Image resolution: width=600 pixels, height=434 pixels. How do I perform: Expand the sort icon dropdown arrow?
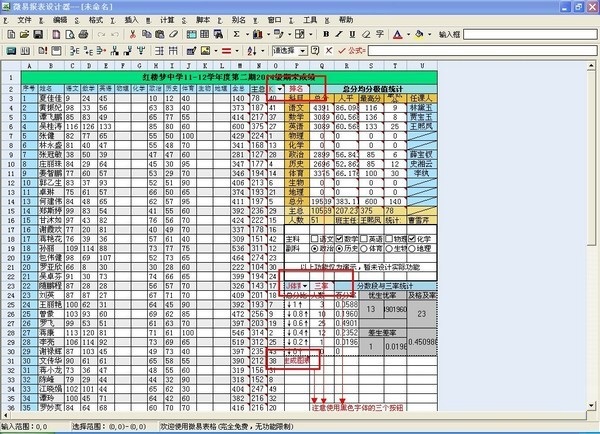(262, 51)
